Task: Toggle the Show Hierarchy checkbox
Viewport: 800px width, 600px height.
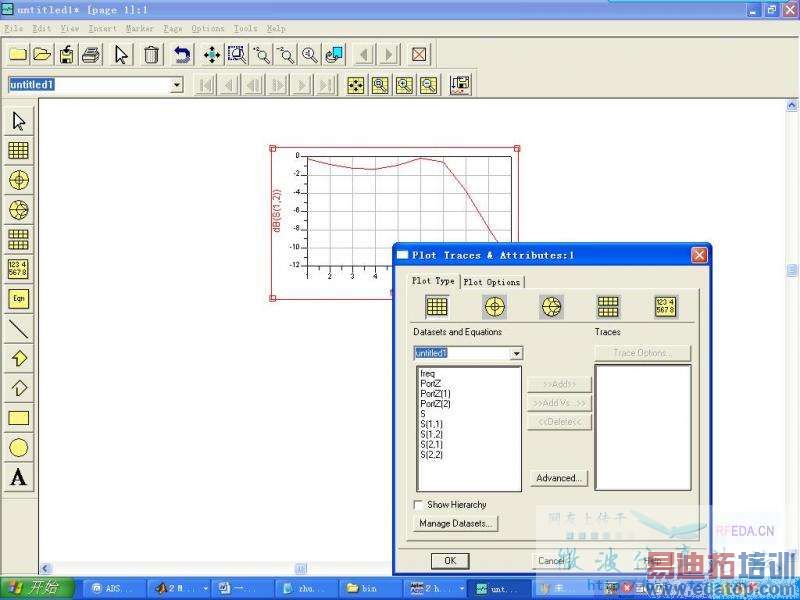Action: tap(418, 505)
